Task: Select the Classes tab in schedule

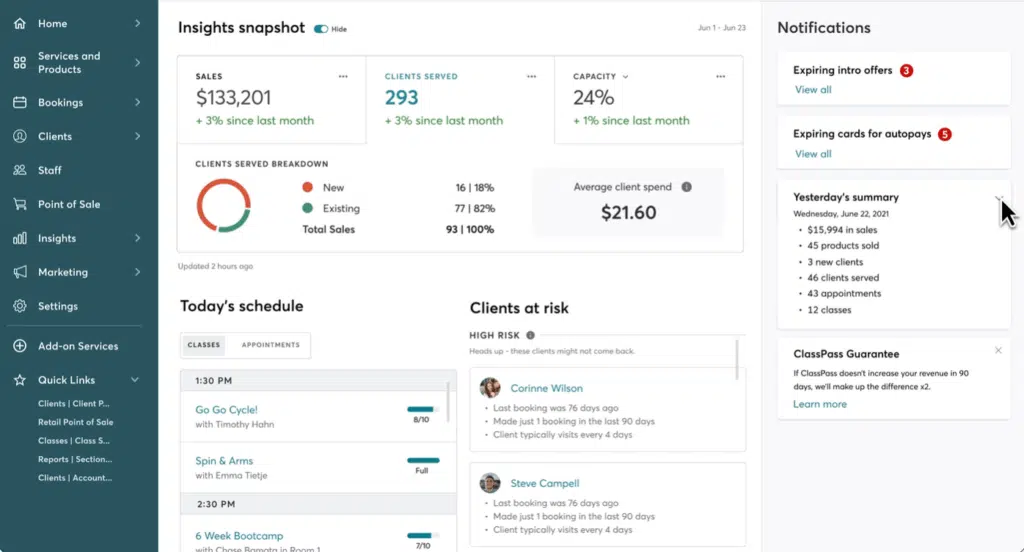Action: point(204,345)
